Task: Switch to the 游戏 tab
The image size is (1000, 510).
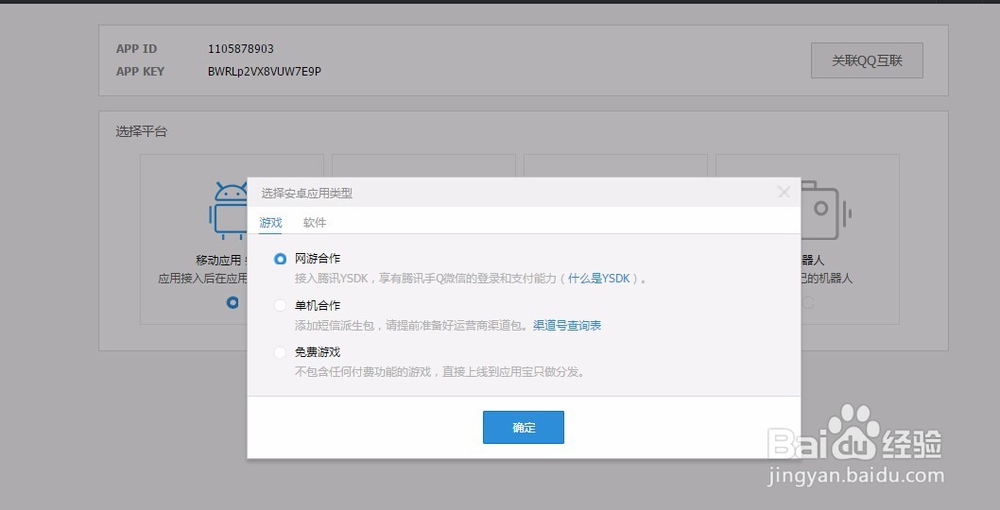Action: (x=270, y=222)
